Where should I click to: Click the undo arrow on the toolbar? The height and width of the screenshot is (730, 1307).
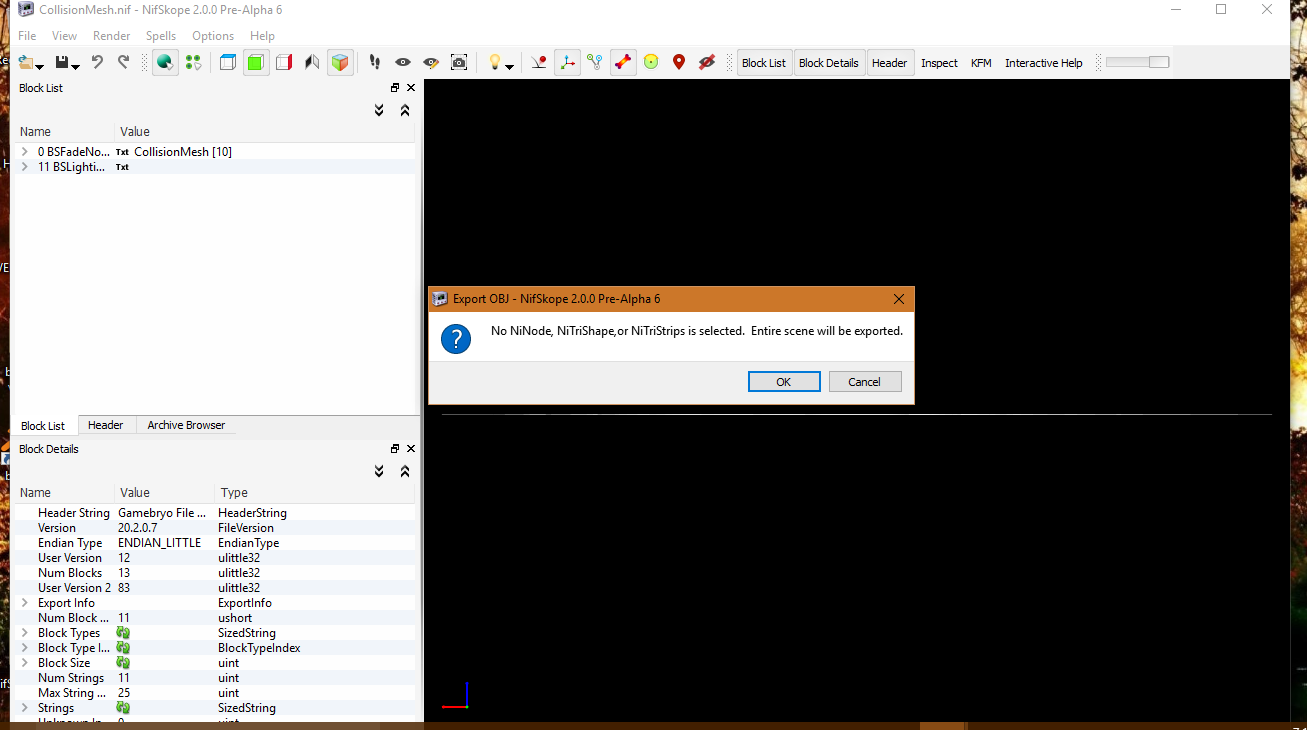click(x=96, y=62)
